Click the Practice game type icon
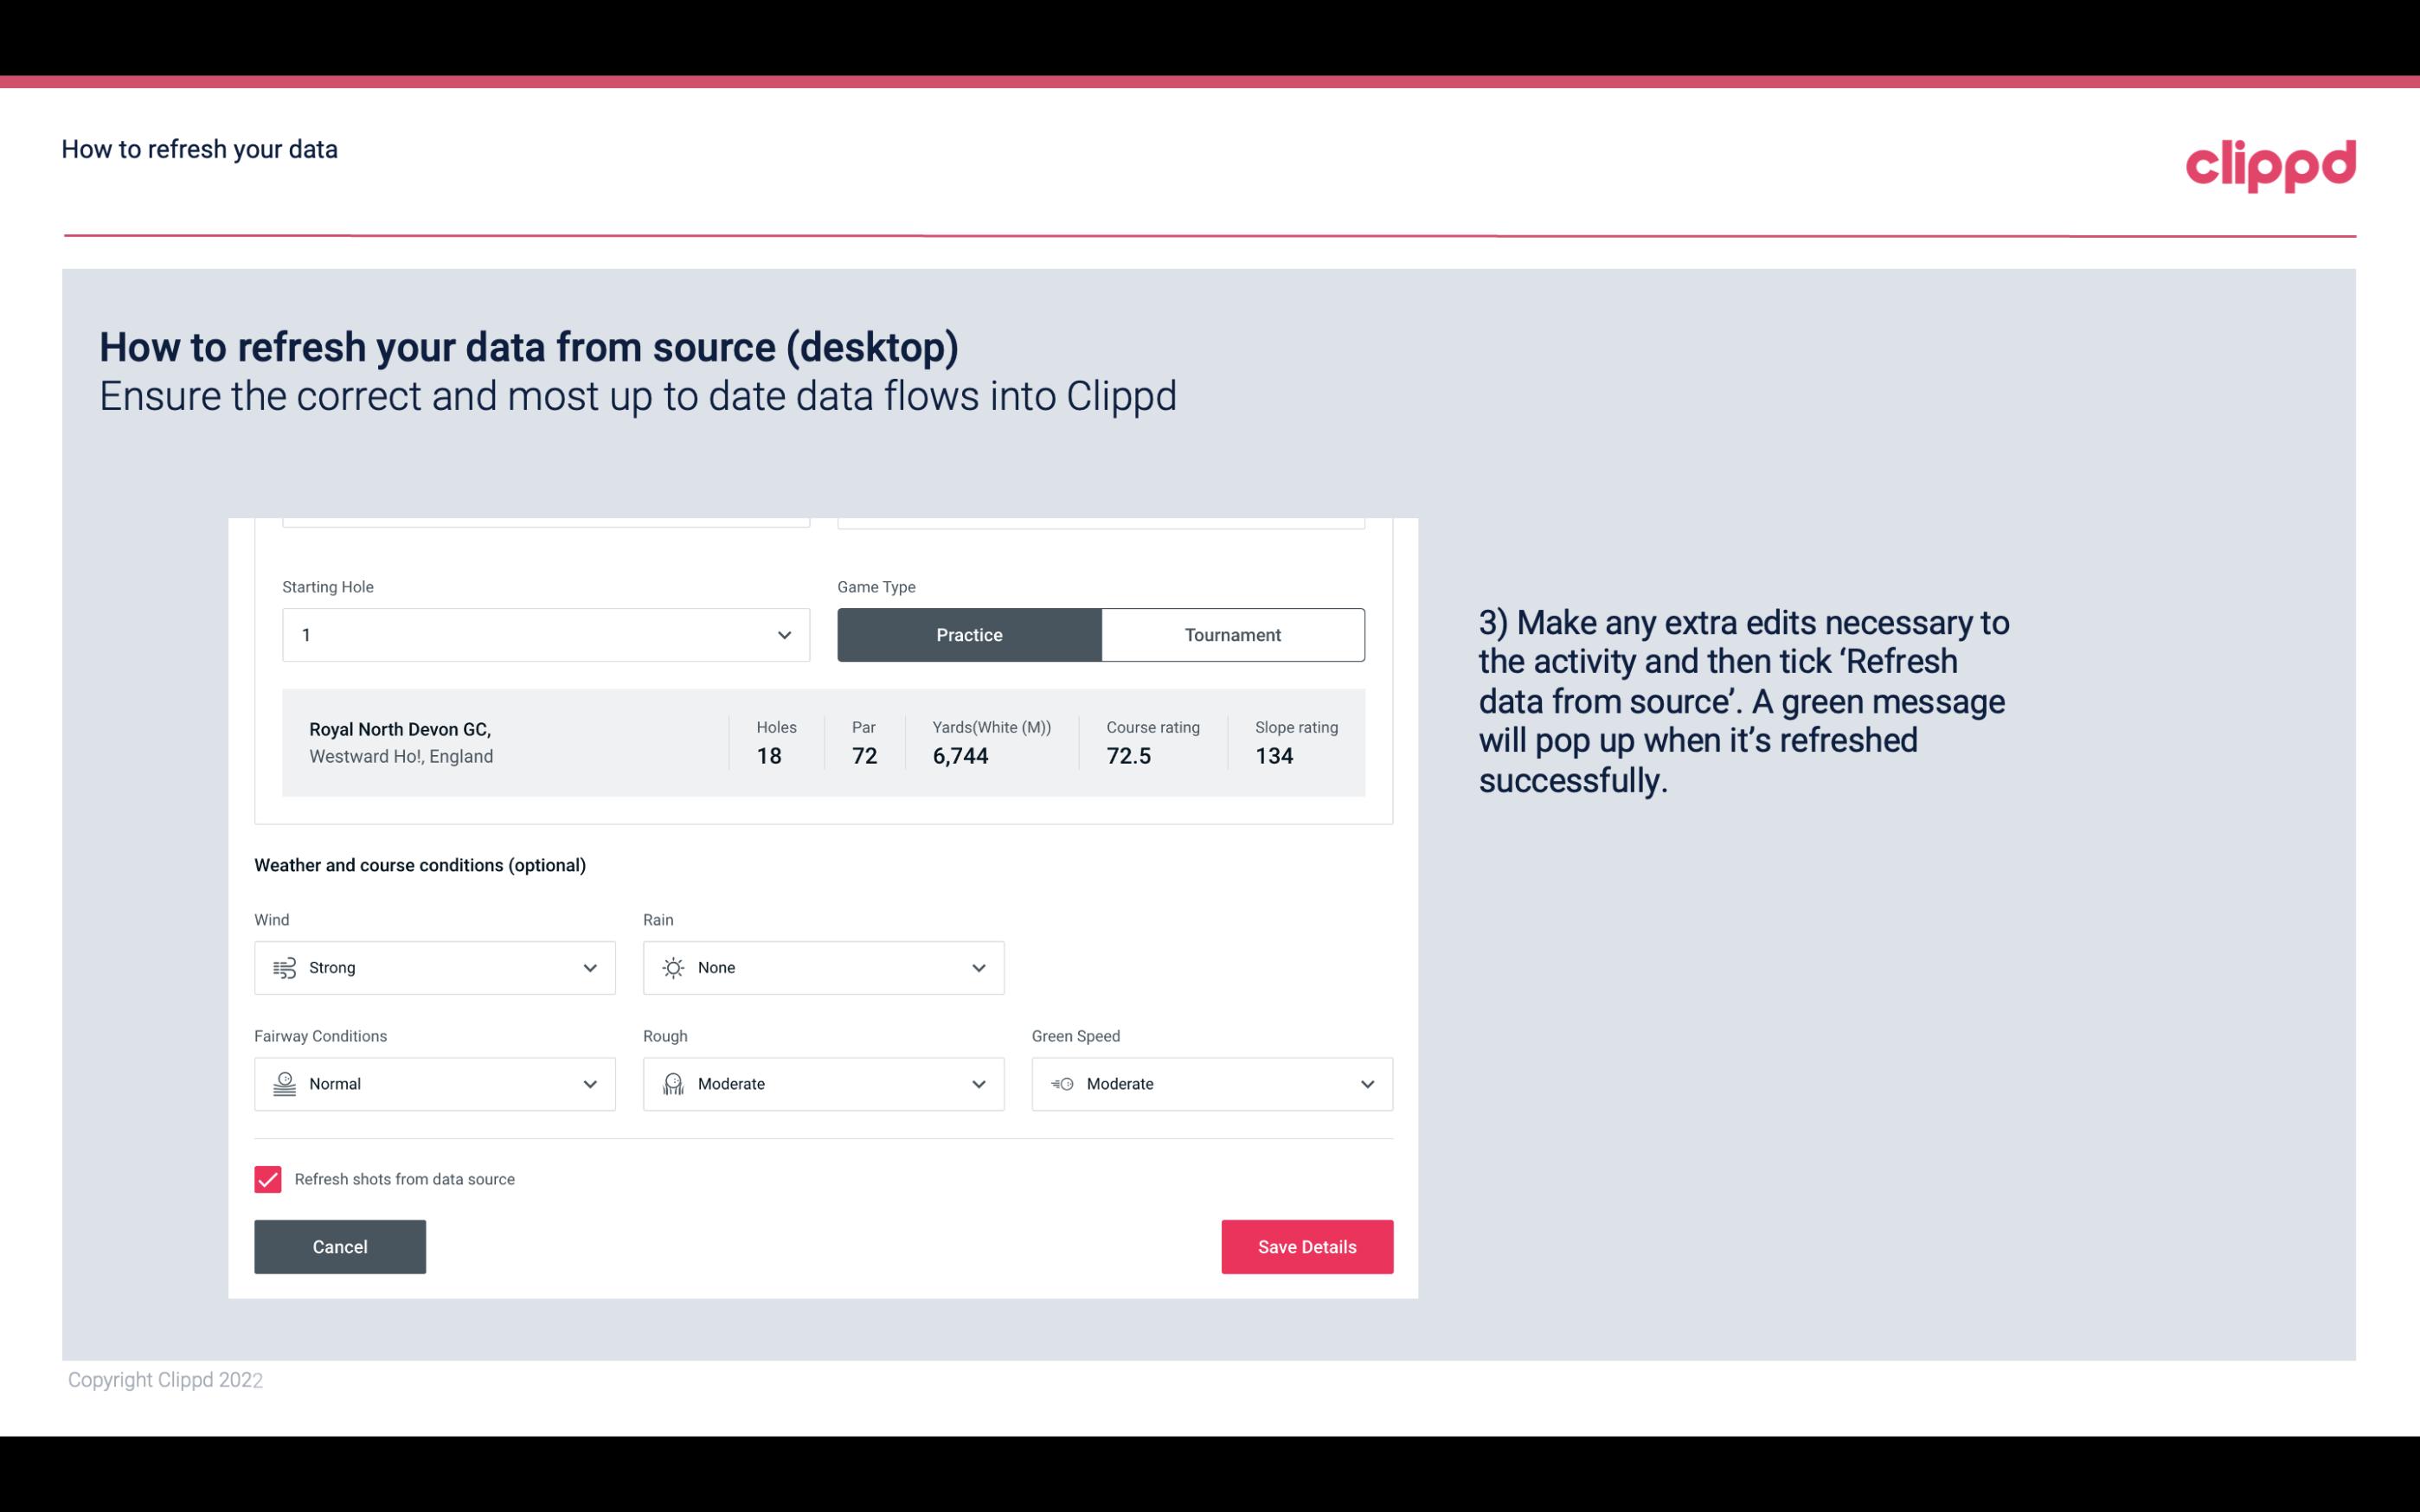Viewport: 2420px width, 1512px height. pyautogui.click(x=969, y=634)
